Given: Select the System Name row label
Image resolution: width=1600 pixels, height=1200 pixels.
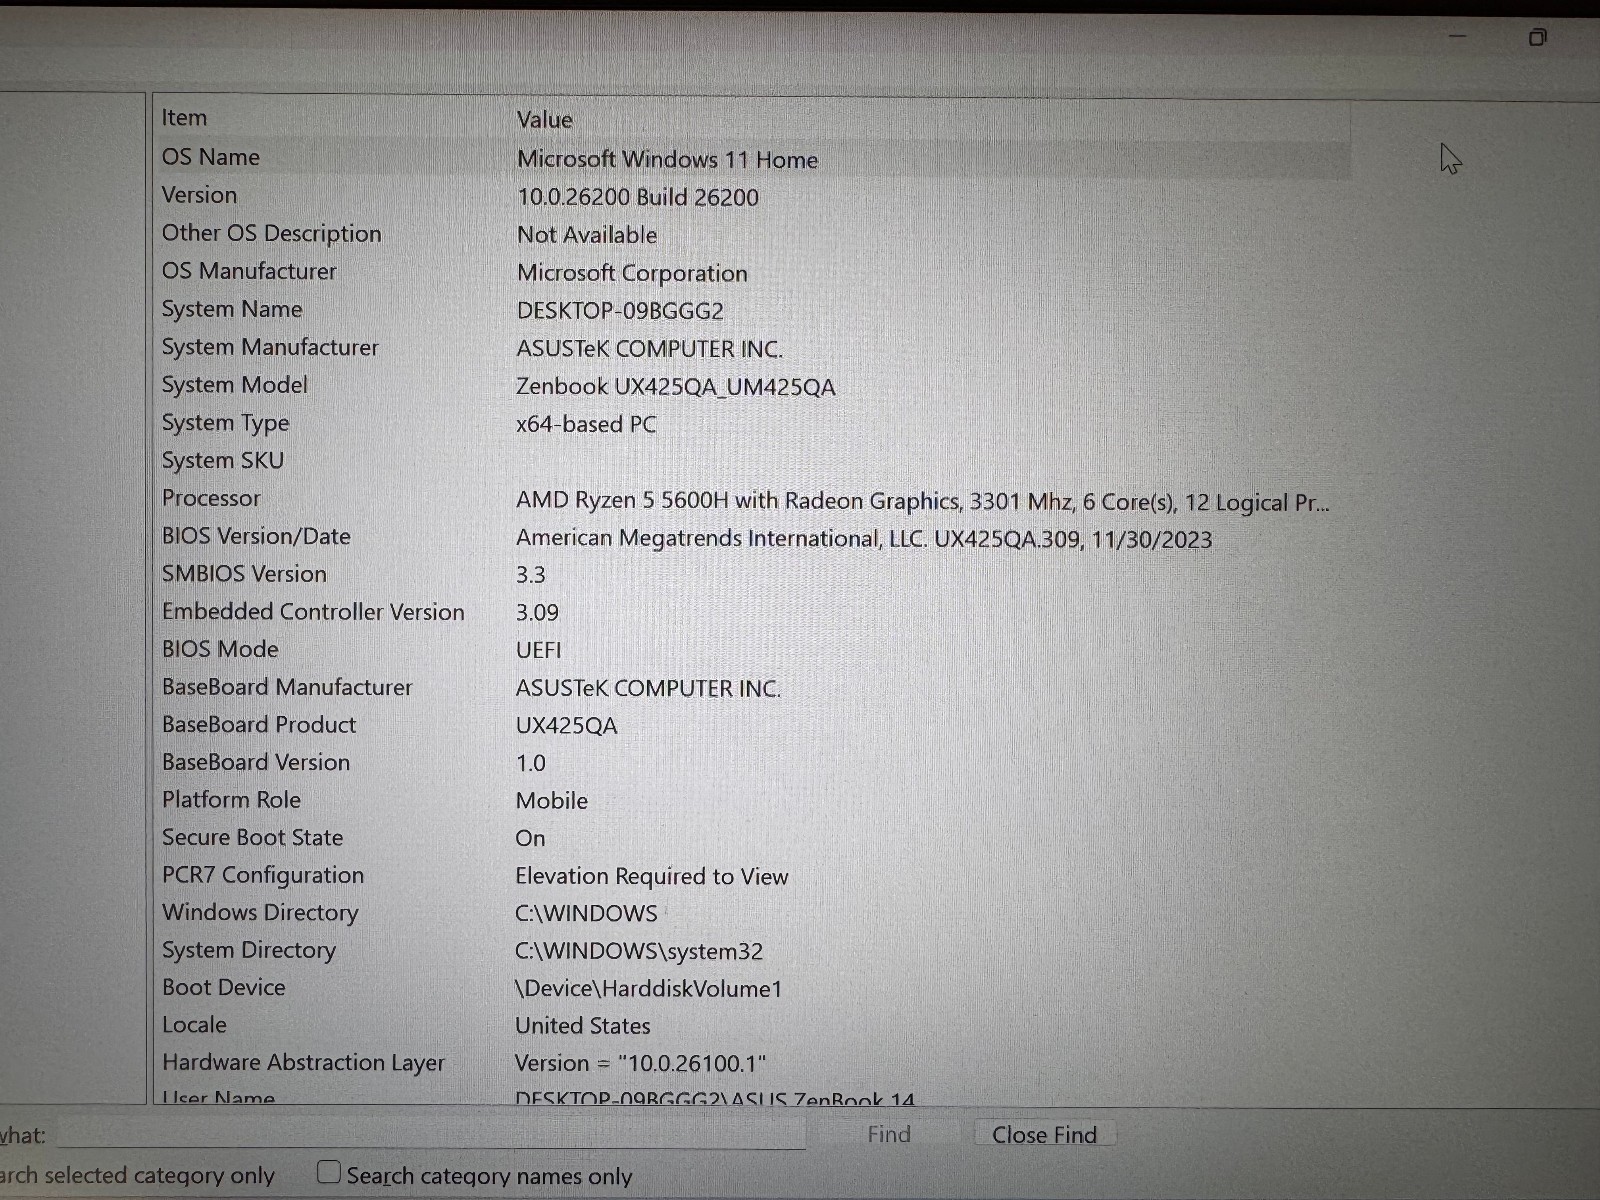Looking at the screenshot, I should tap(231, 309).
